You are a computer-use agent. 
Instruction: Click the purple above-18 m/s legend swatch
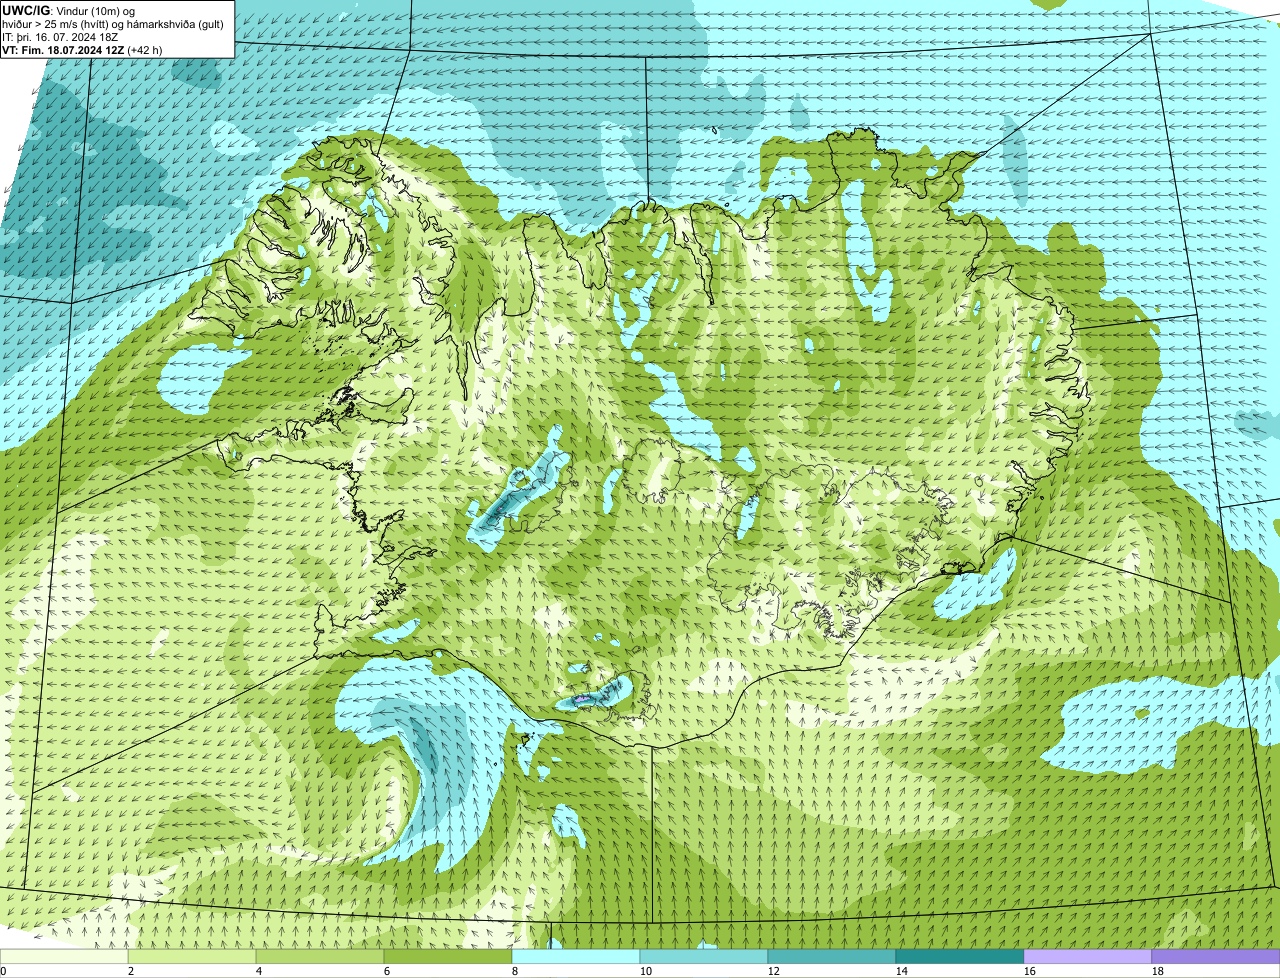tap(1216, 956)
